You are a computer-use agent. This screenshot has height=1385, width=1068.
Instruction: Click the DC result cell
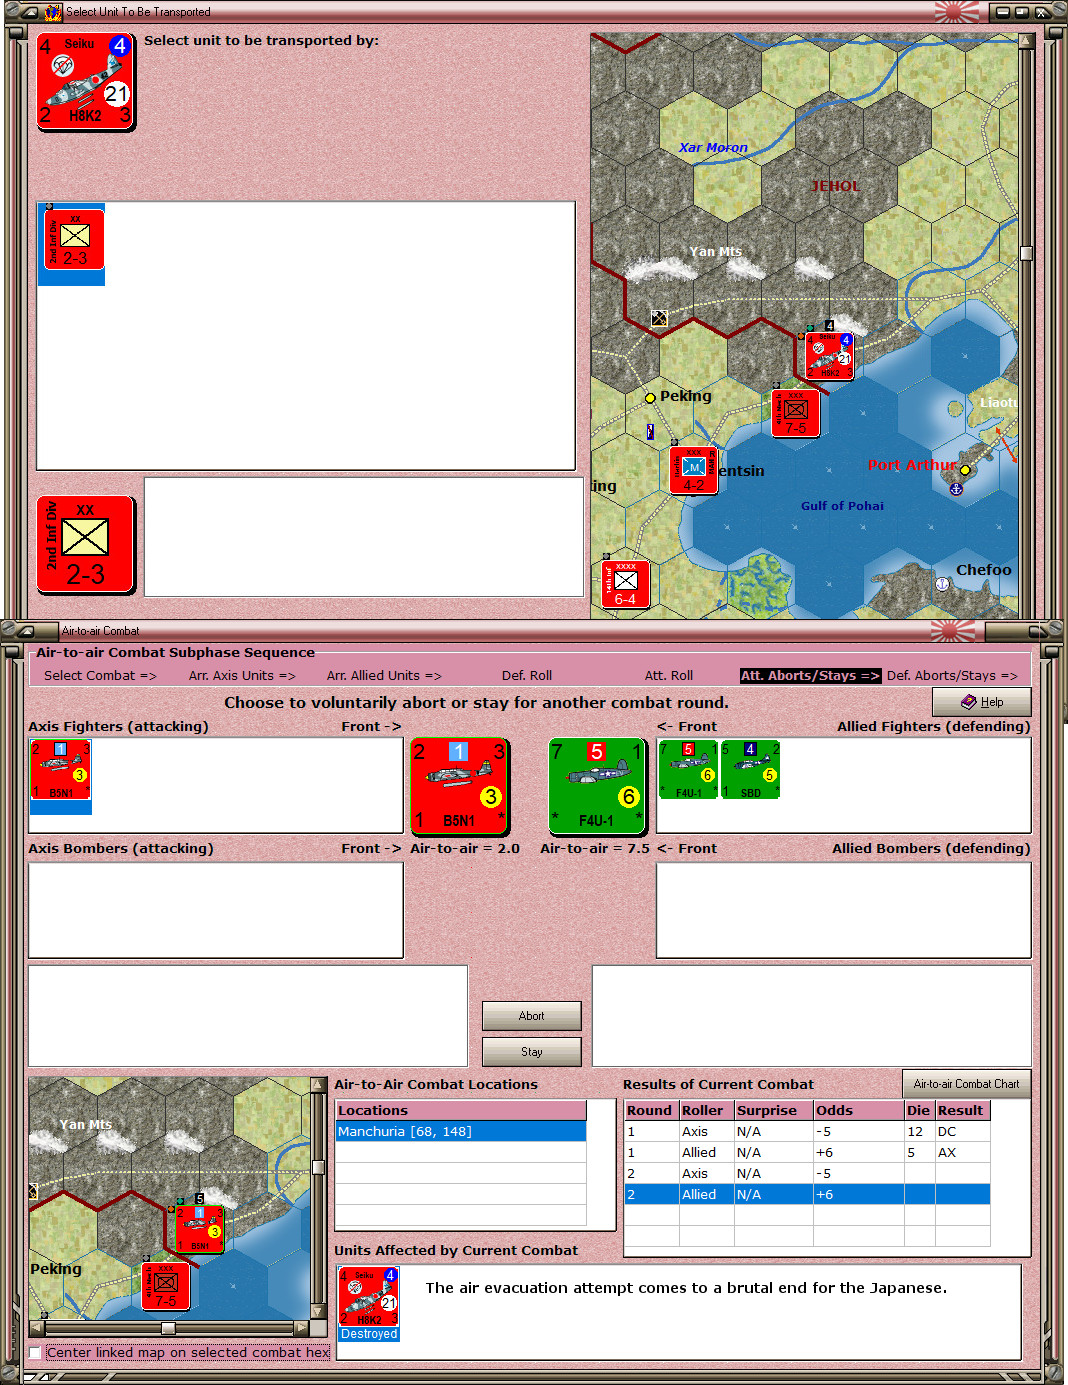[962, 1131]
